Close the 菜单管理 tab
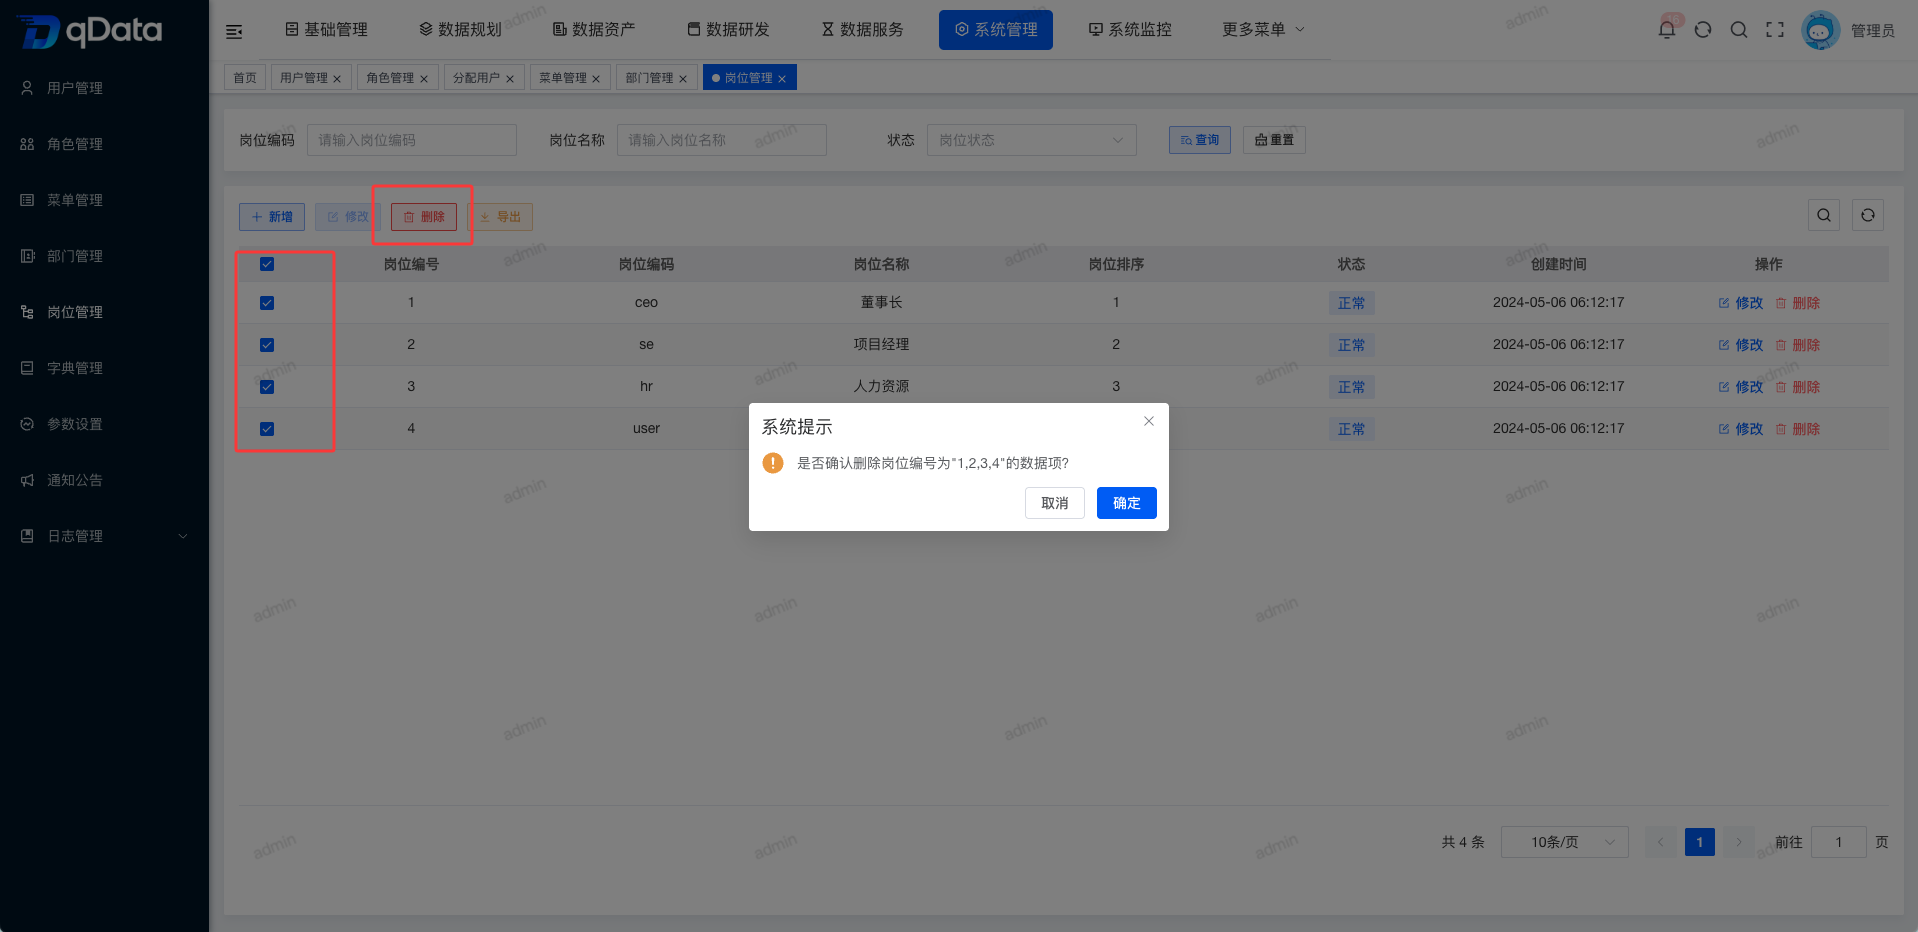Screen dimensions: 1918x932 (596, 79)
